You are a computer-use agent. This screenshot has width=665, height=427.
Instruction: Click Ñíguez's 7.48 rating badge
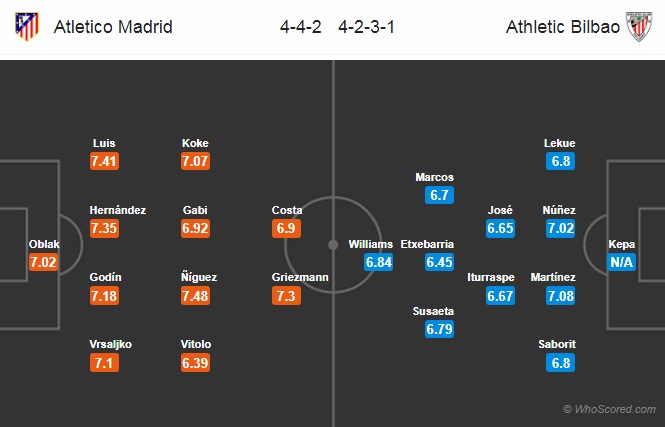195,296
